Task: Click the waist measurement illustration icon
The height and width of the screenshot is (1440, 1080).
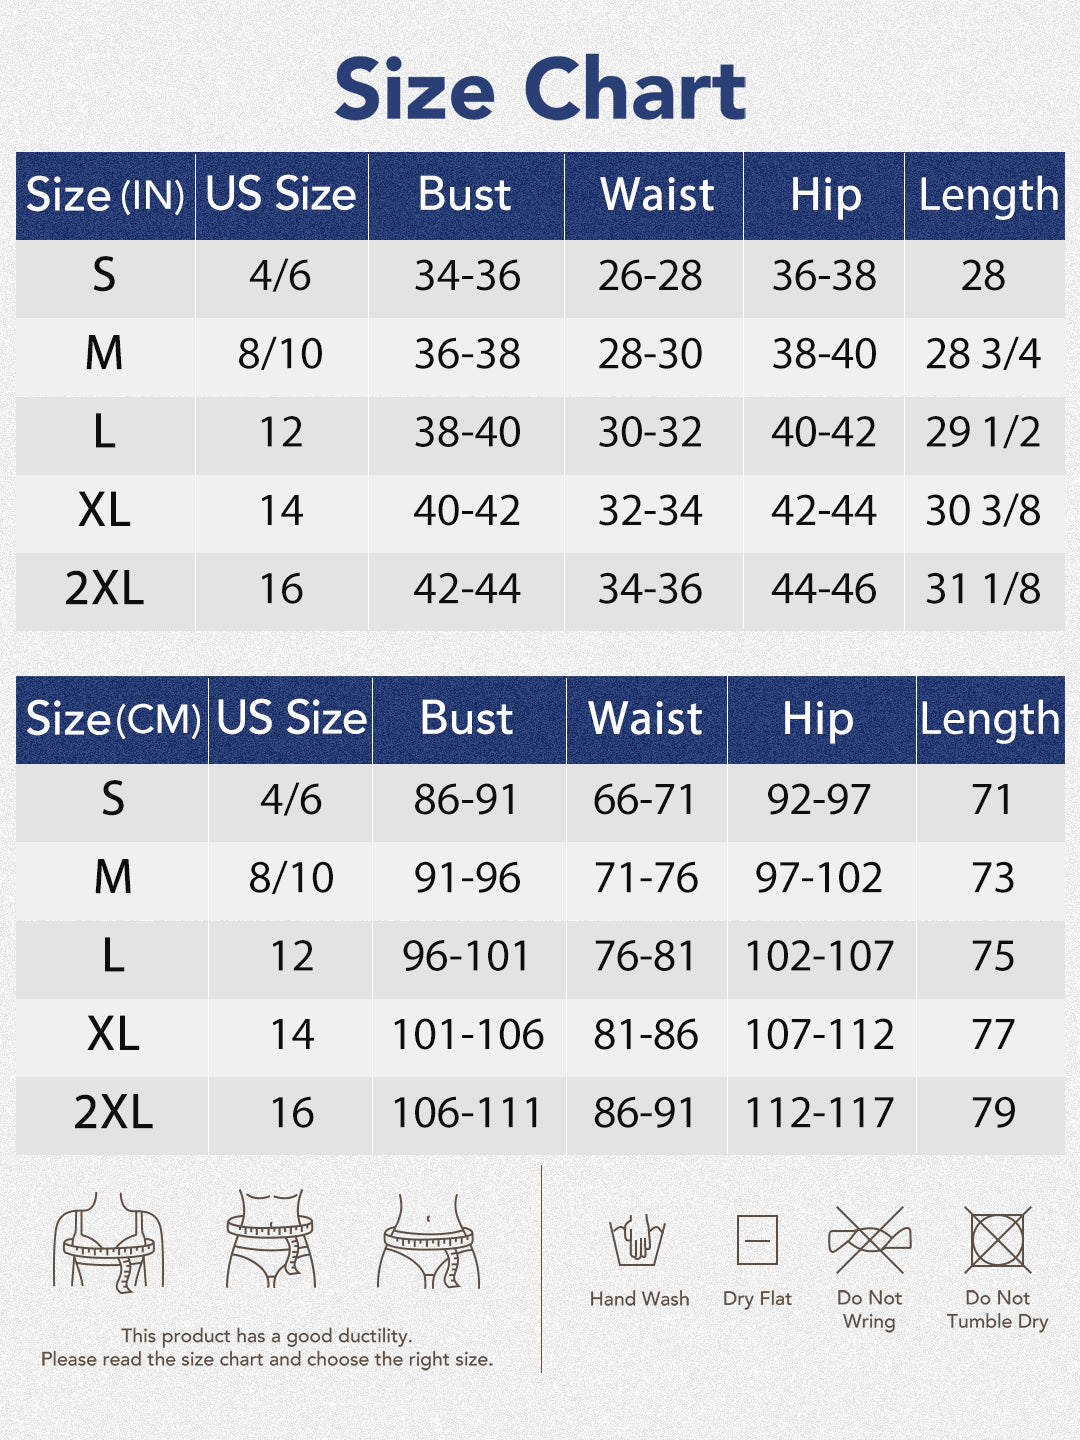Action: [x=270, y=1238]
